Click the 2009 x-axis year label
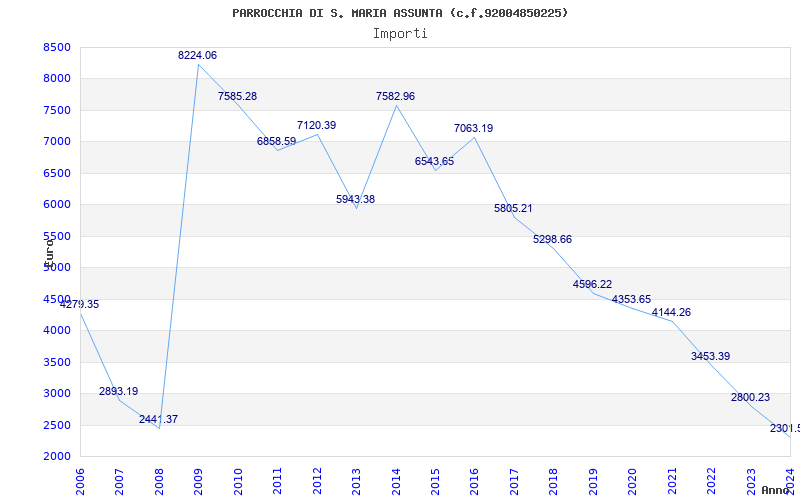This screenshot has height=500, width=800. [198, 482]
